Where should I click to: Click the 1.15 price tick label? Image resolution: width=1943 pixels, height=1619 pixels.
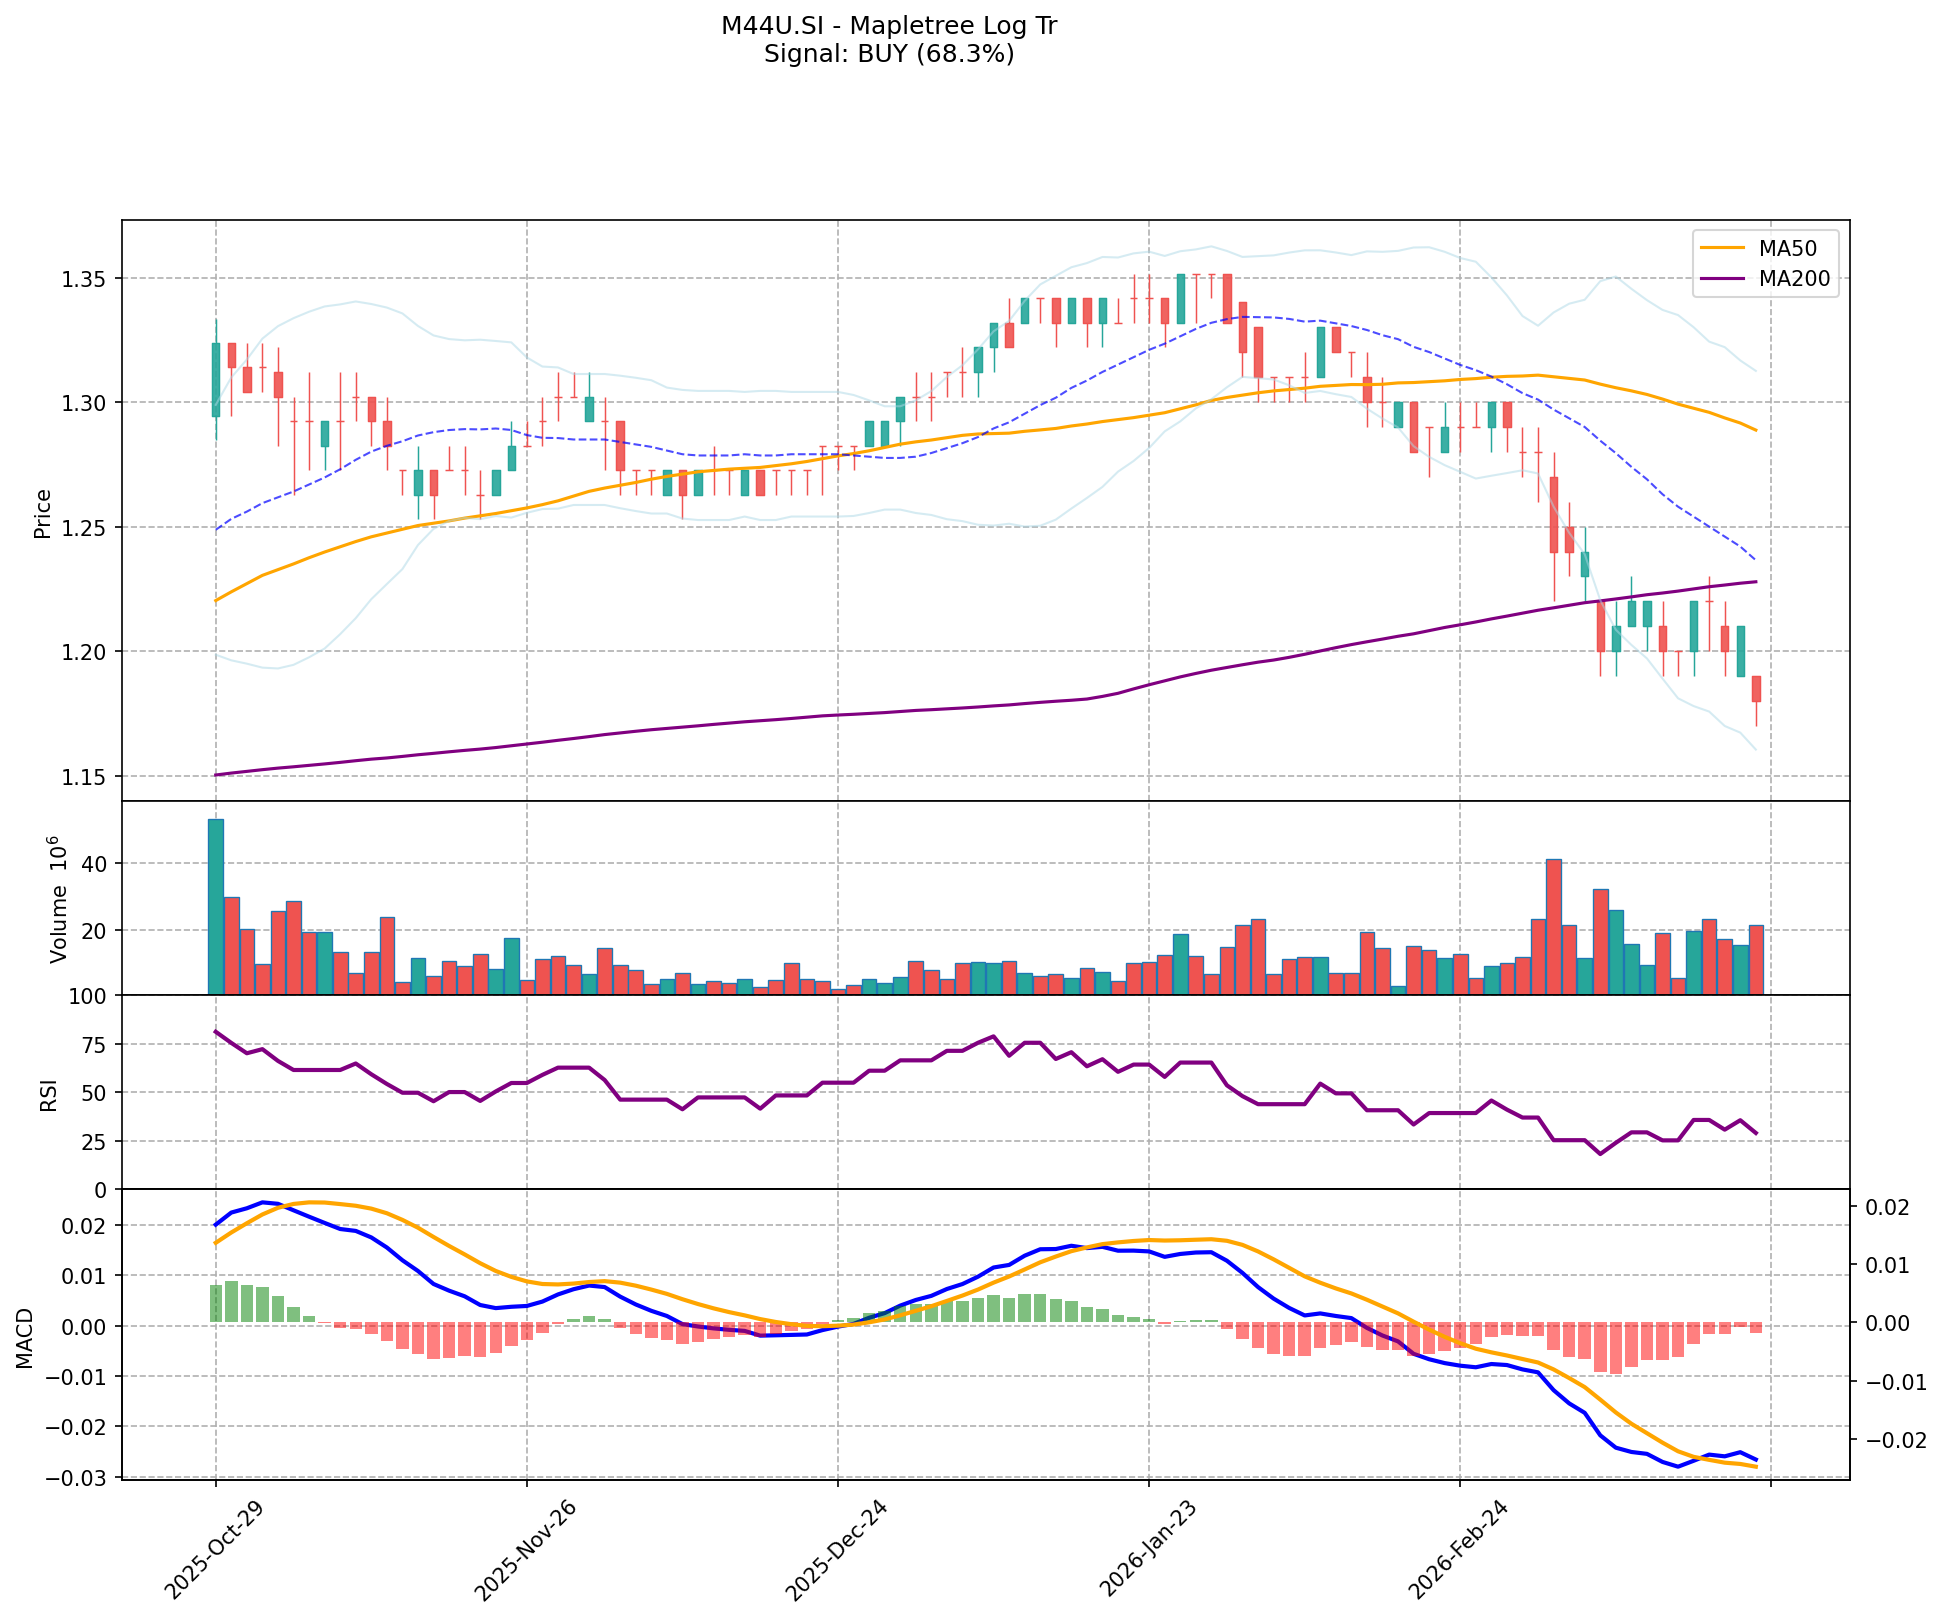(83, 776)
